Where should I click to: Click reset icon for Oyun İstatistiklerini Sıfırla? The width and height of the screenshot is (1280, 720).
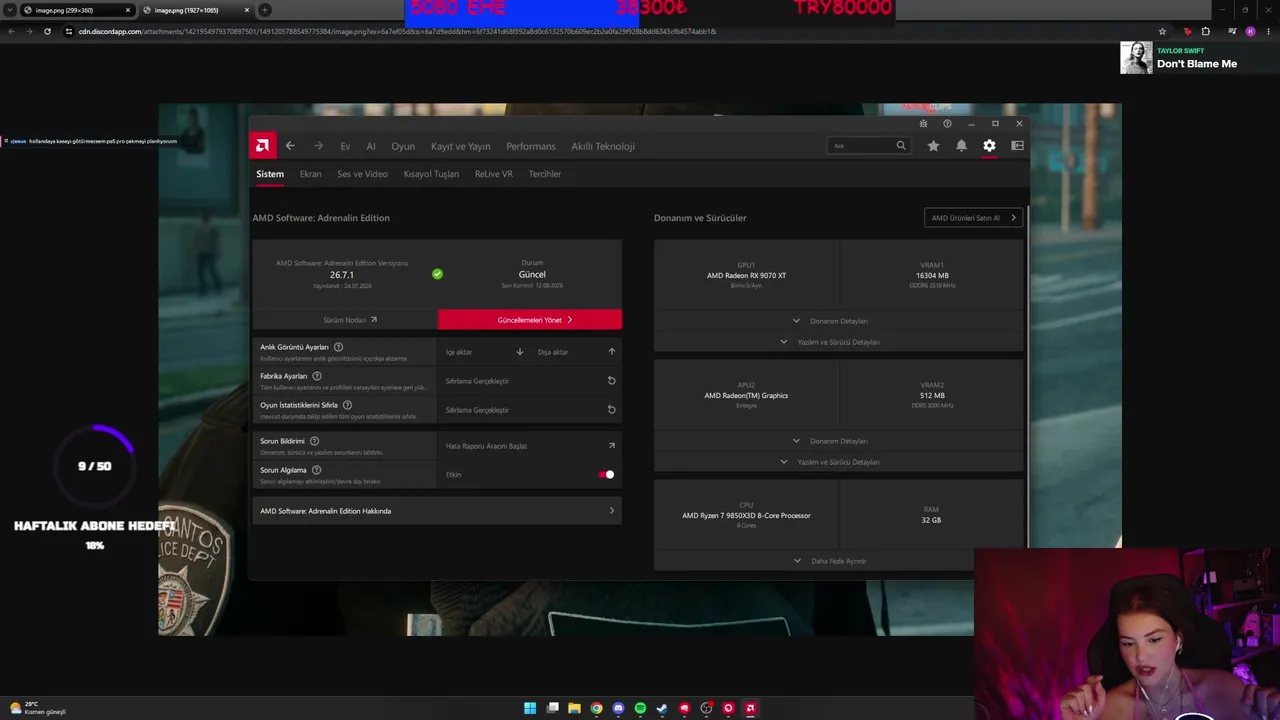pyautogui.click(x=611, y=410)
